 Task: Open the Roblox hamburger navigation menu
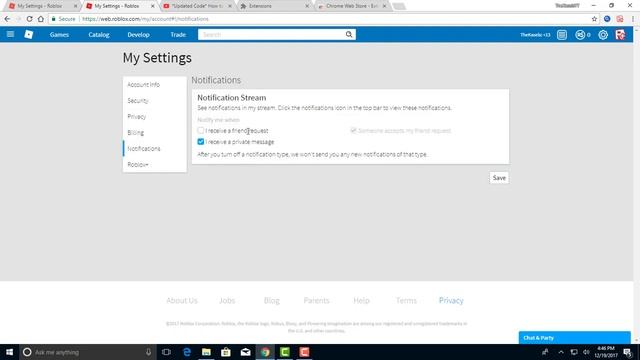pyautogui.click(x=10, y=34)
